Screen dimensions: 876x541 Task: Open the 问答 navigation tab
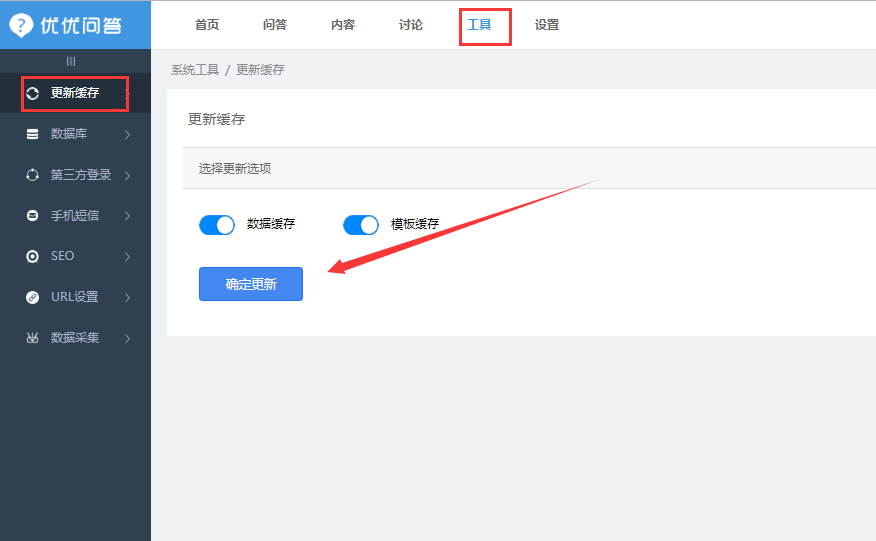[x=275, y=25]
